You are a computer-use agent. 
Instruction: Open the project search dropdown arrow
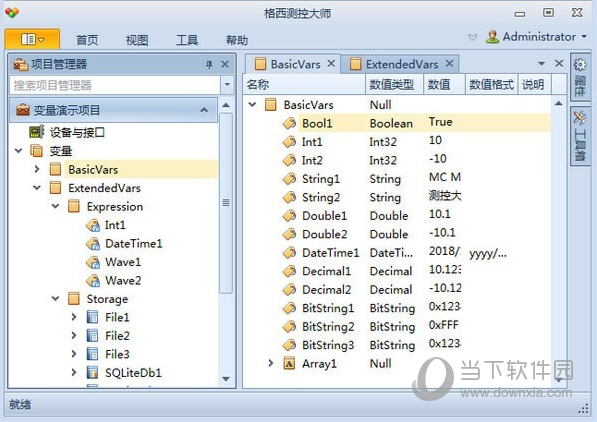[227, 85]
